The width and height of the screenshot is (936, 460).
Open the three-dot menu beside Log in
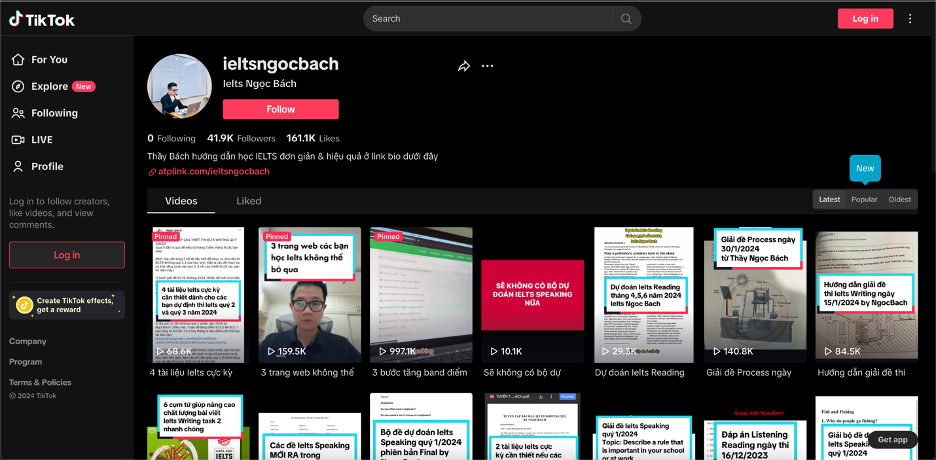(x=910, y=18)
